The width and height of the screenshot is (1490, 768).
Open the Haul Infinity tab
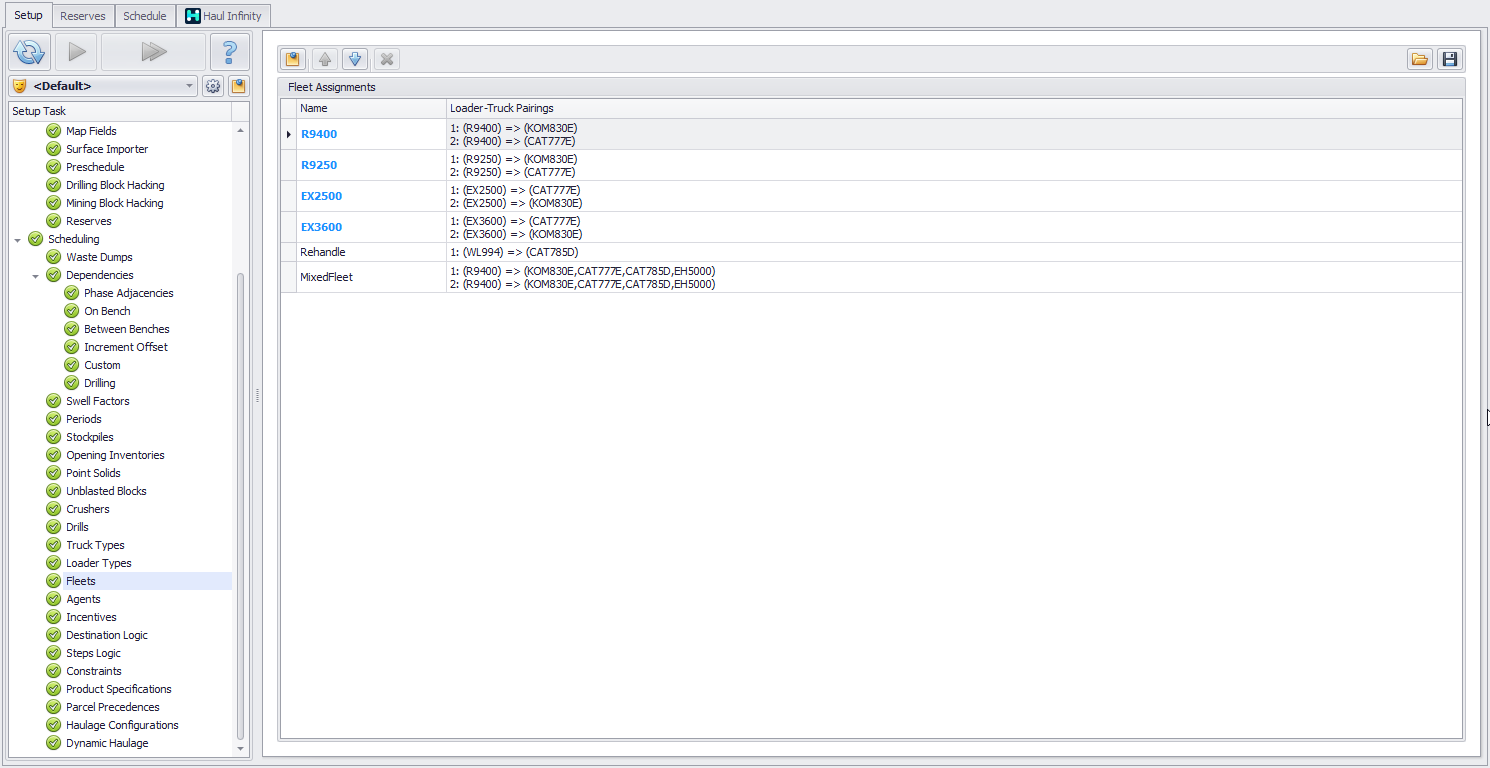pyautogui.click(x=224, y=16)
